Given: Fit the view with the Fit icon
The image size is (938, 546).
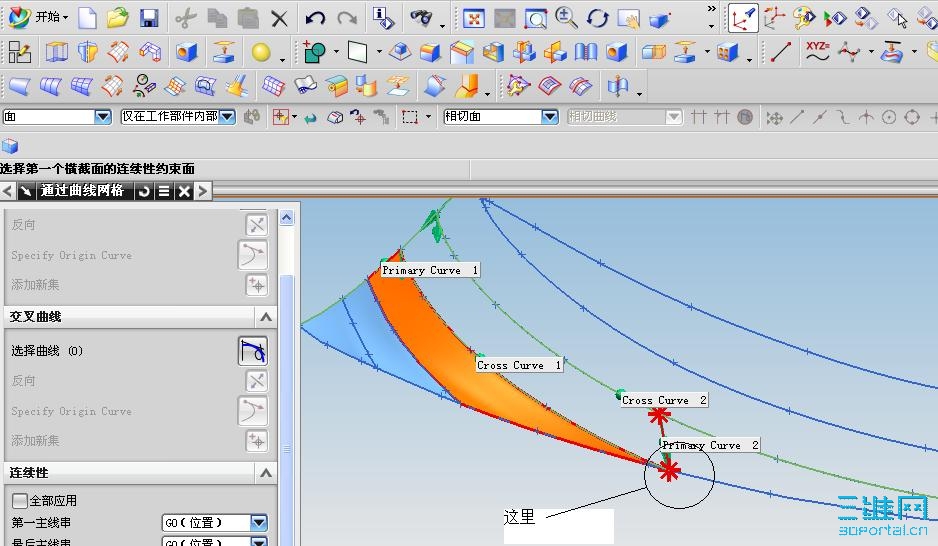Looking at the screenshot, I should (474, 19).
